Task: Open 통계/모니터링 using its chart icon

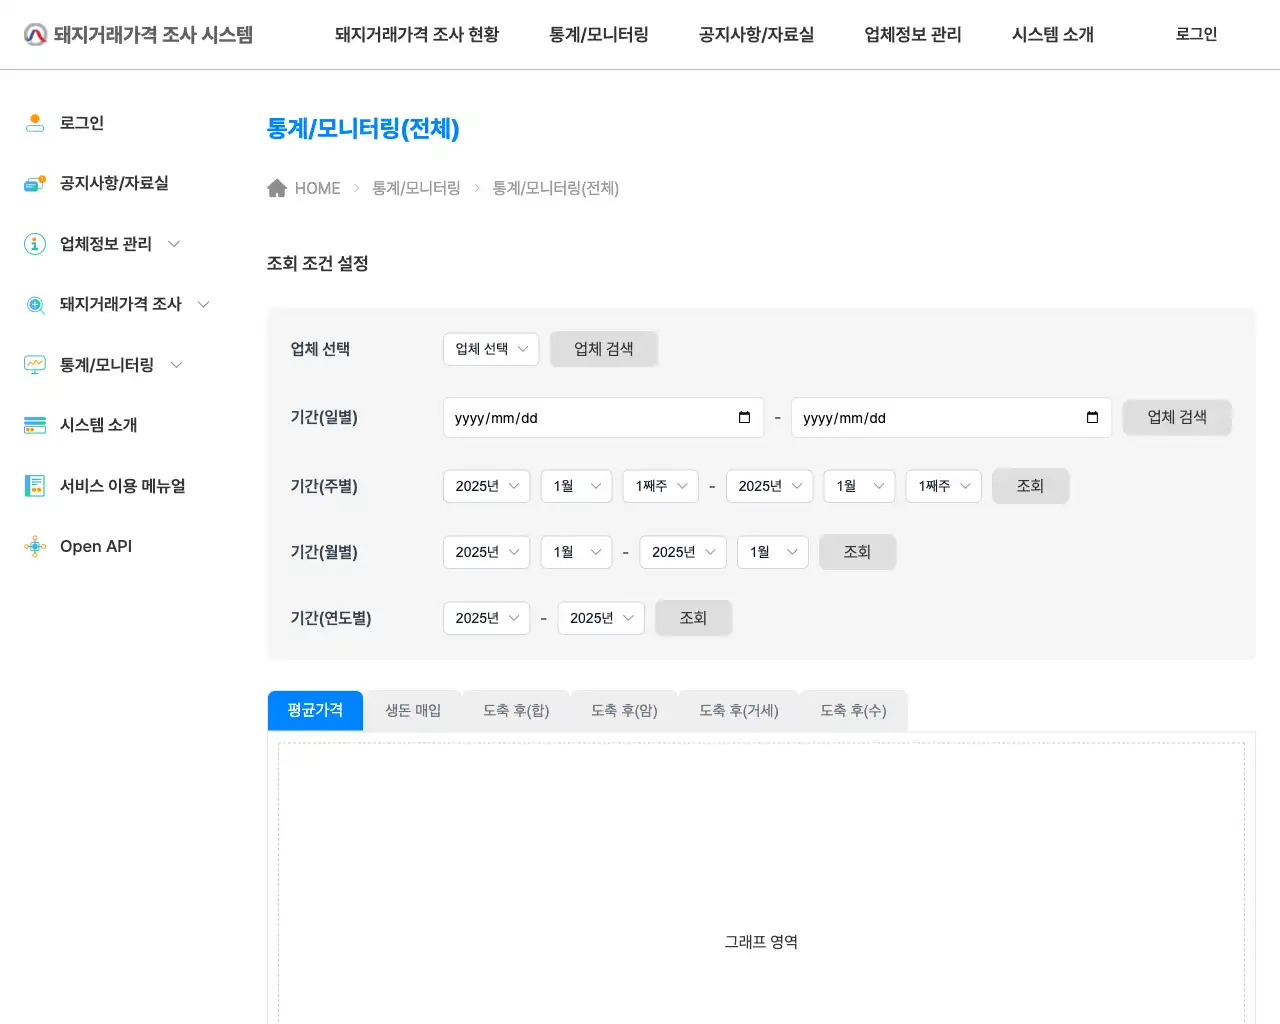Action: 34,364
